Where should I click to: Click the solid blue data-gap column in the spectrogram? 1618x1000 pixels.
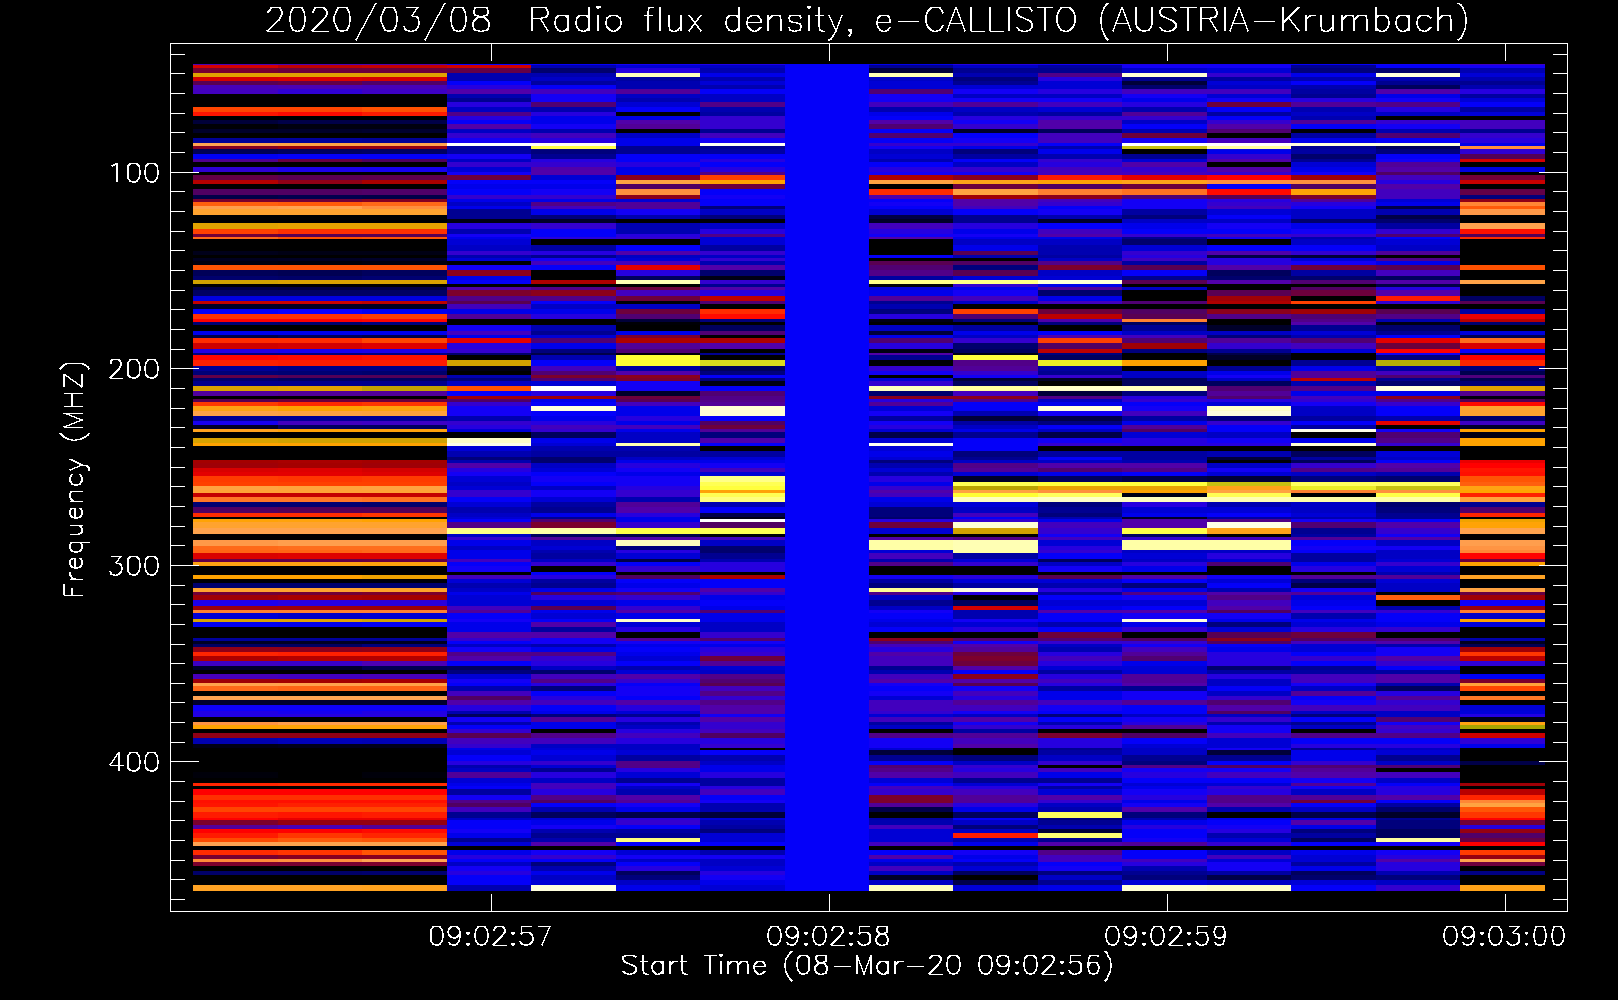[827, 477]
